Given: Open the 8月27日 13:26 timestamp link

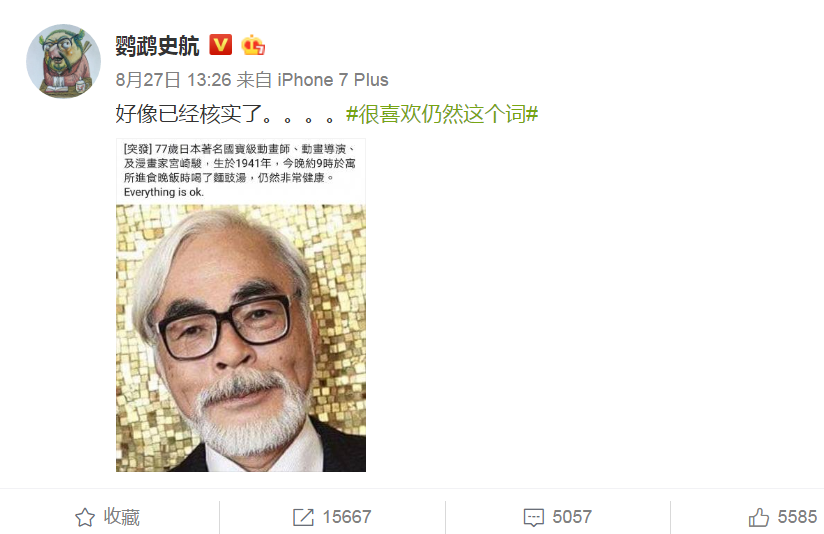Looking at the screenshot, I should 173,80.
